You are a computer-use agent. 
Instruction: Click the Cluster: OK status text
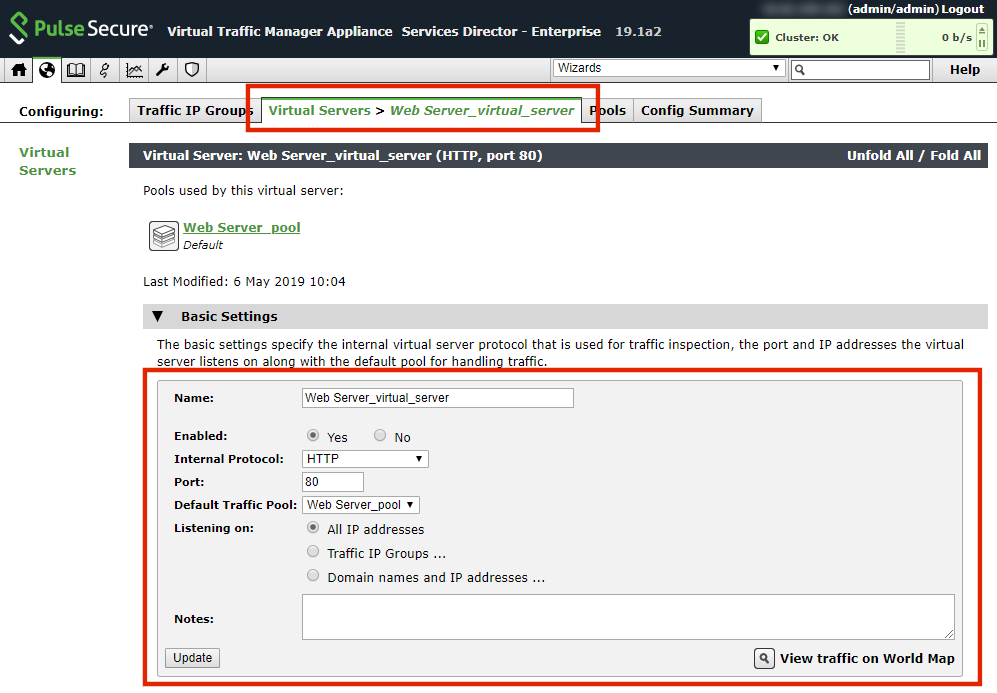807,38
